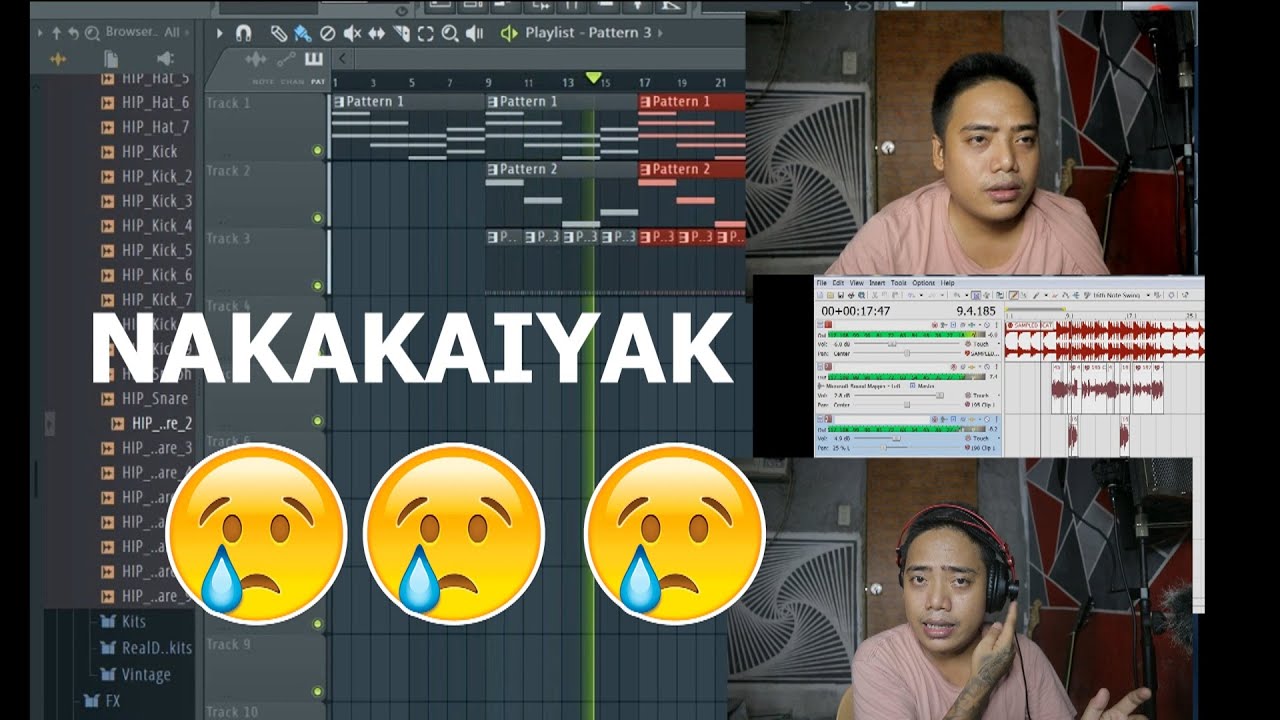Click the Save disk icon in Cakewalk toolbar

coord(841,295)
